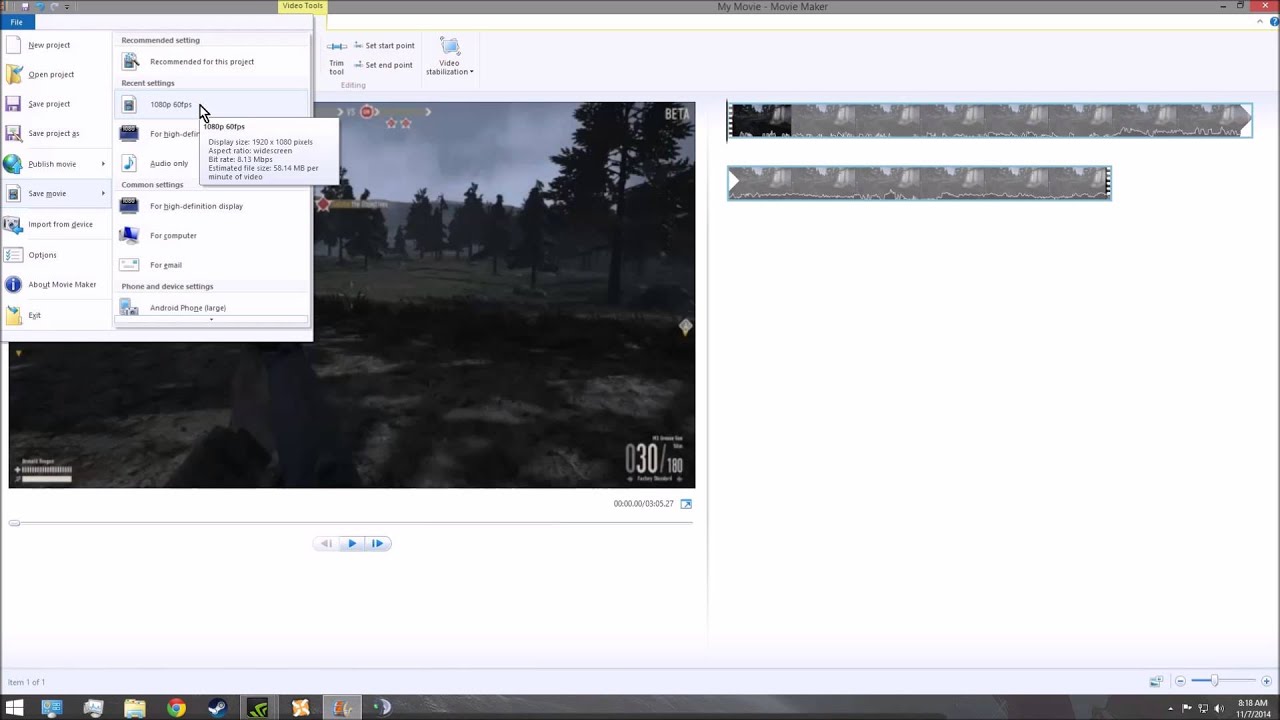
Task: Switch to the Video Tools tab
Action: [x=302, y=6]
